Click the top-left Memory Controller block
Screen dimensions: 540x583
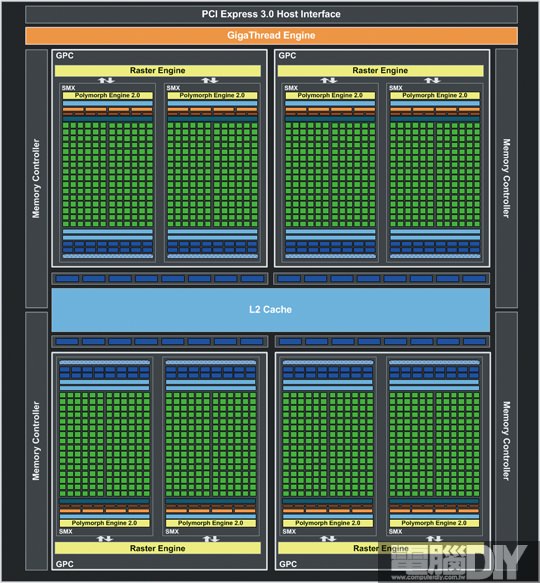click(36, 178)
